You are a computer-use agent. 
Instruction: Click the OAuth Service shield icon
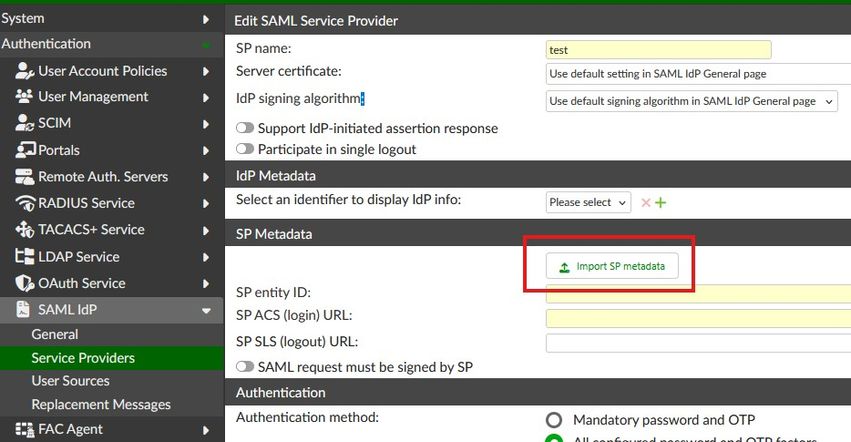point(24,283)
